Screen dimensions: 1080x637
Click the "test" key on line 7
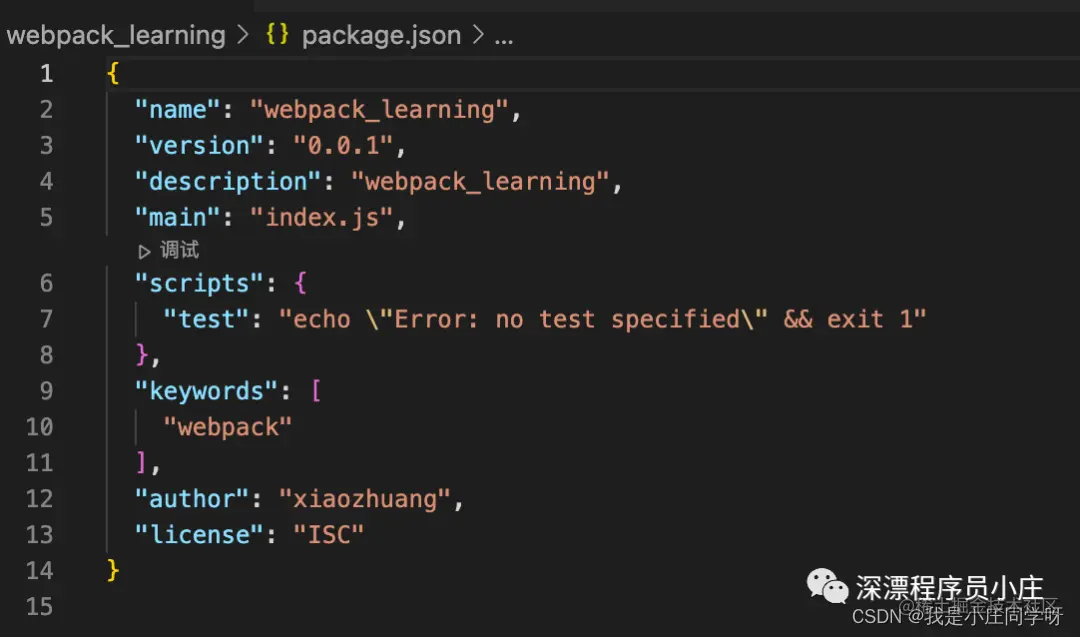(206, 319)
